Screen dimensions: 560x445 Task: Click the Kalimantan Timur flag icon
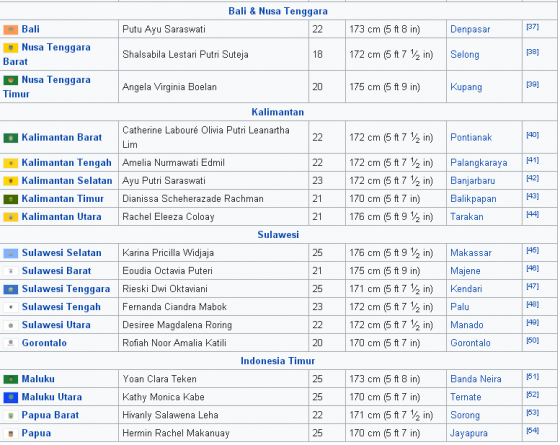(x=11, y=199)
